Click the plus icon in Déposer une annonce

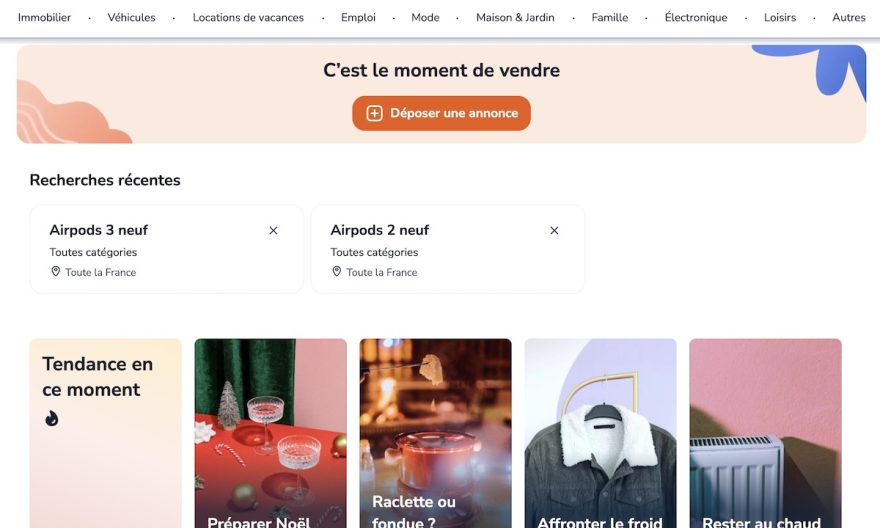[x=374, y=113]
